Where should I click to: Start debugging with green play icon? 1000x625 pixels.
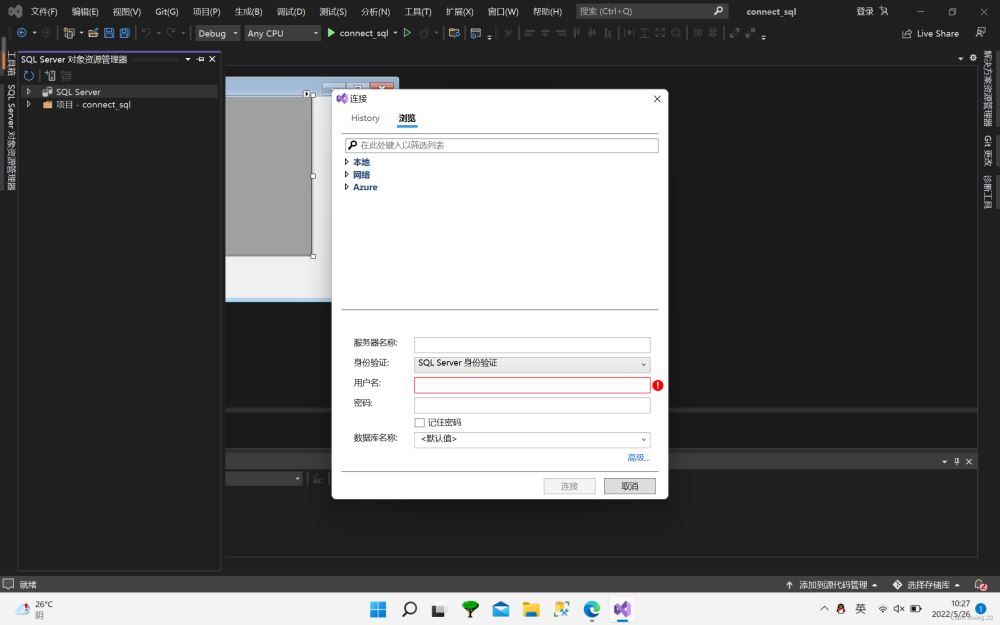[x=331, y=33]
